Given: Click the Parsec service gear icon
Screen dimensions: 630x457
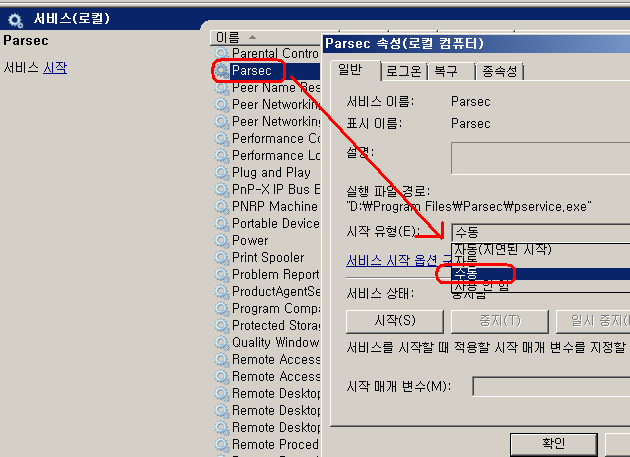Looking at the screenshot, I should click(221, 71).
